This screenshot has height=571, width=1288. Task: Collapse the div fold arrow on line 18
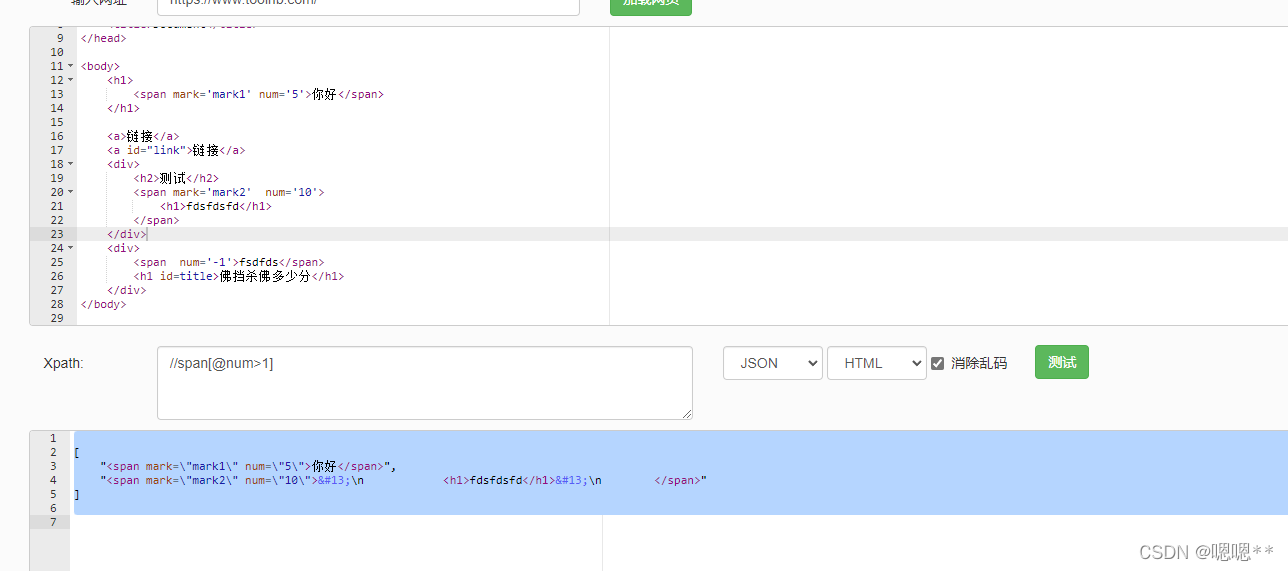click(x=70, y=164)
